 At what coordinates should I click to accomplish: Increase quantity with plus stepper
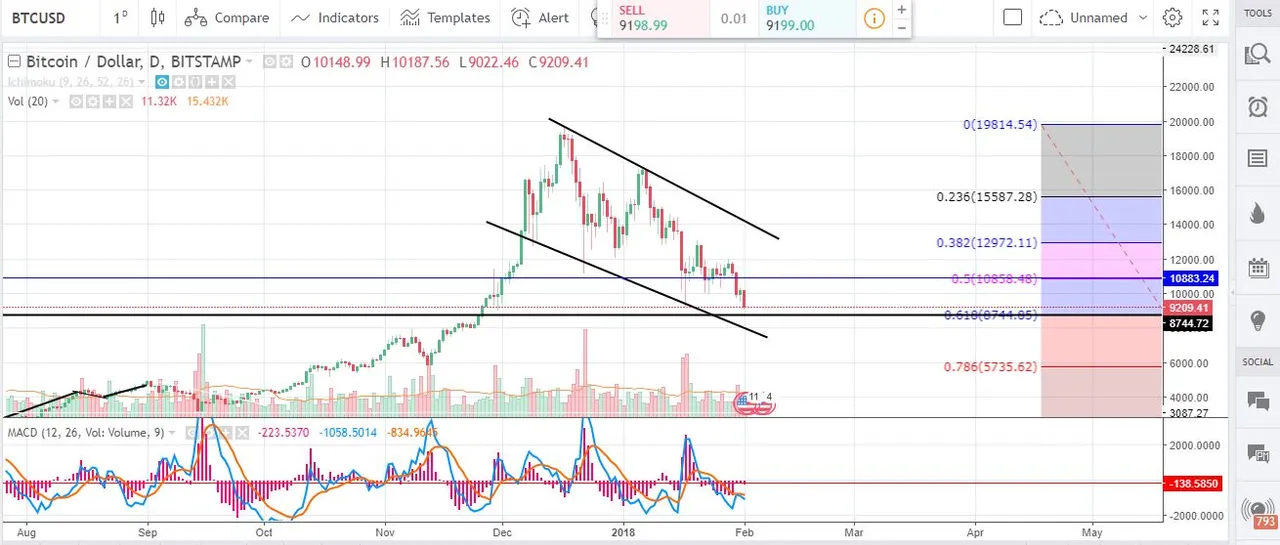coord(902,9)
